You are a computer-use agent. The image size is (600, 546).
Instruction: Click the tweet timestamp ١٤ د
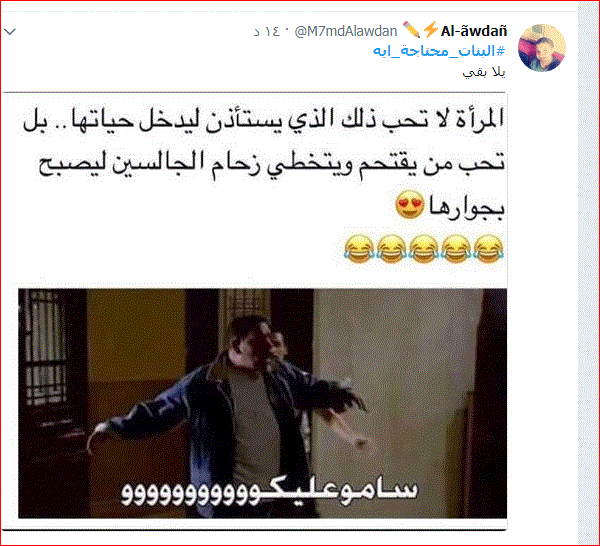[267, 31]
